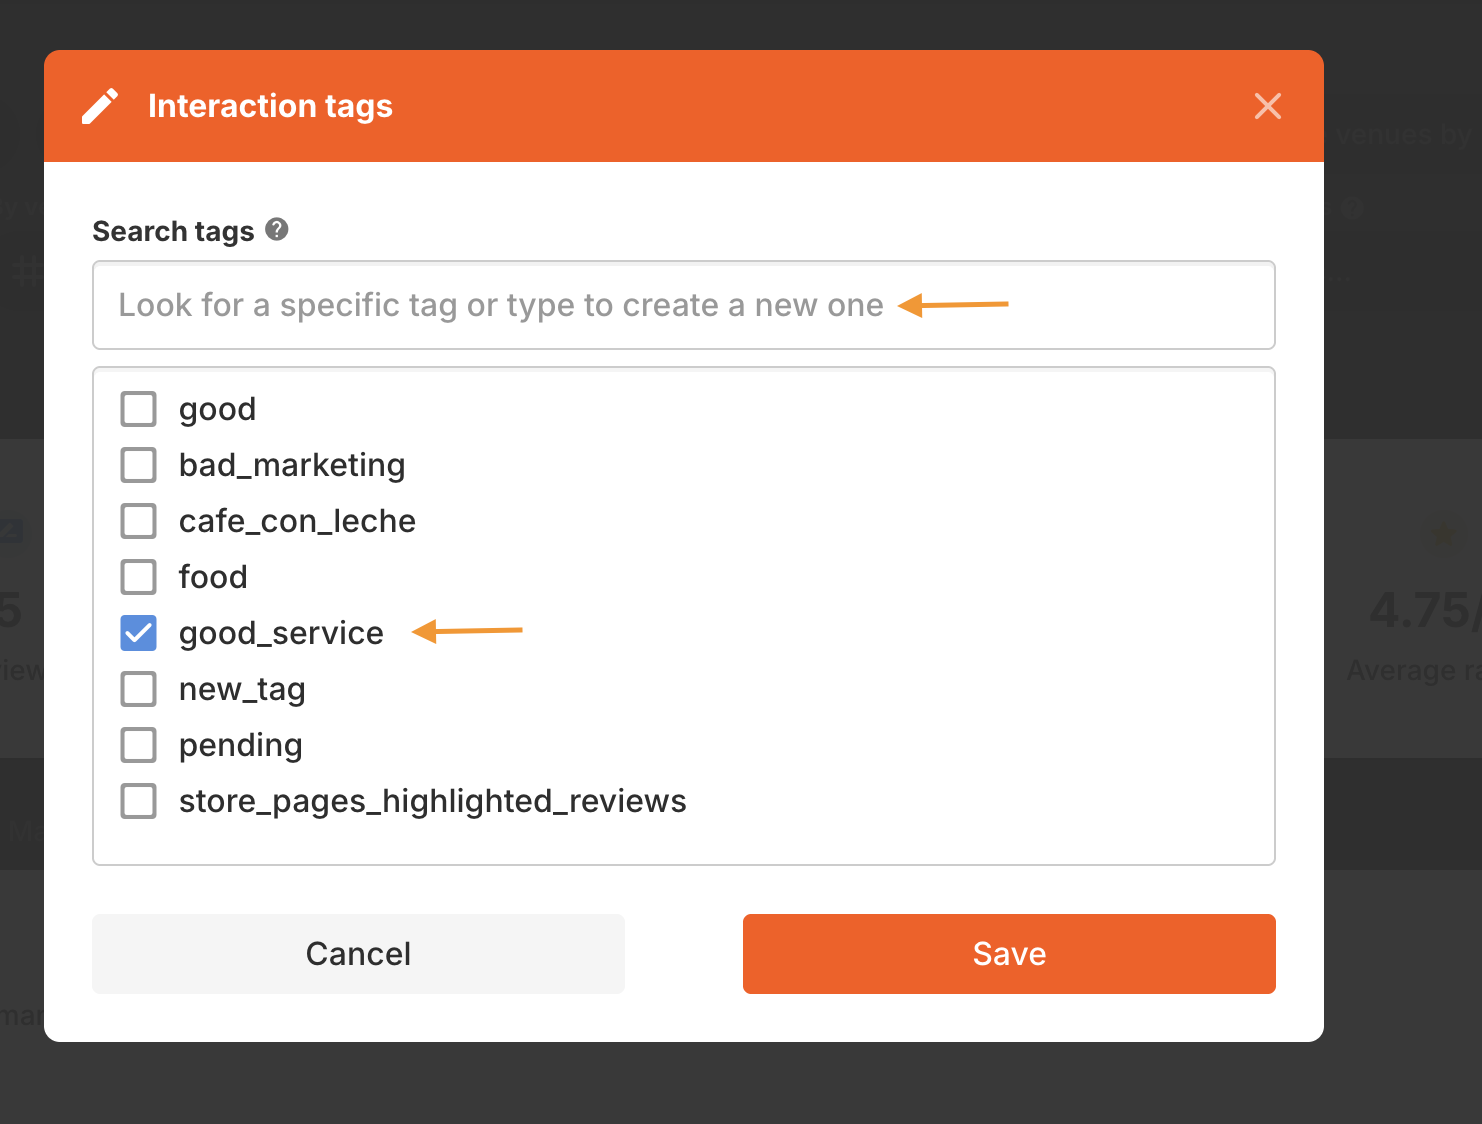
Task: Click the 'Interaction tags' dialog title
Action: click(270, 106)
